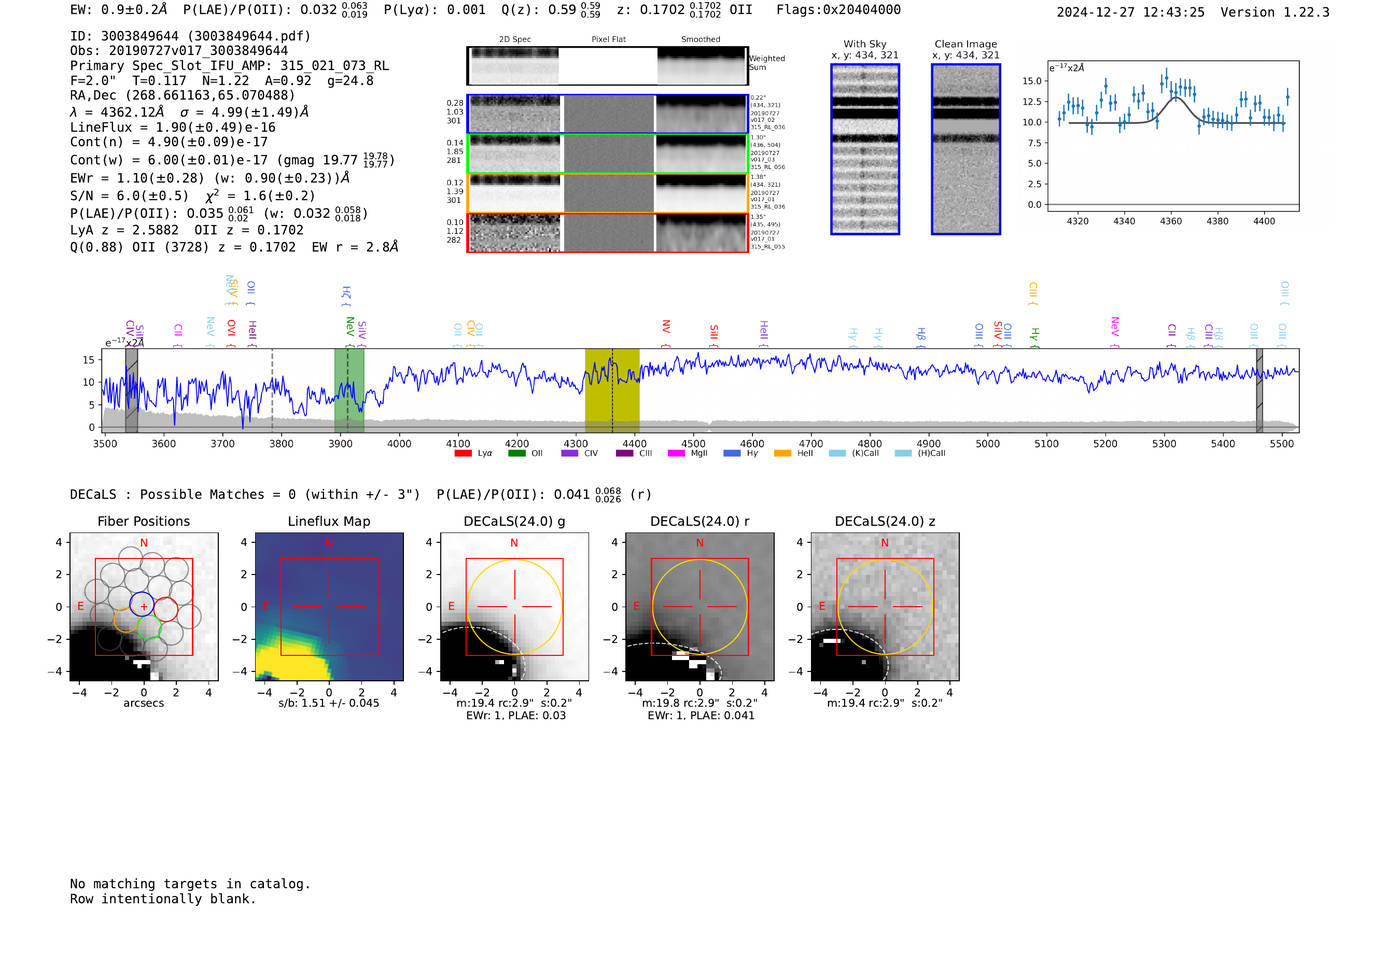Open the Fiber Positions thumbnail
This screenshot has width=1400, height=953.
coord(144,607)
